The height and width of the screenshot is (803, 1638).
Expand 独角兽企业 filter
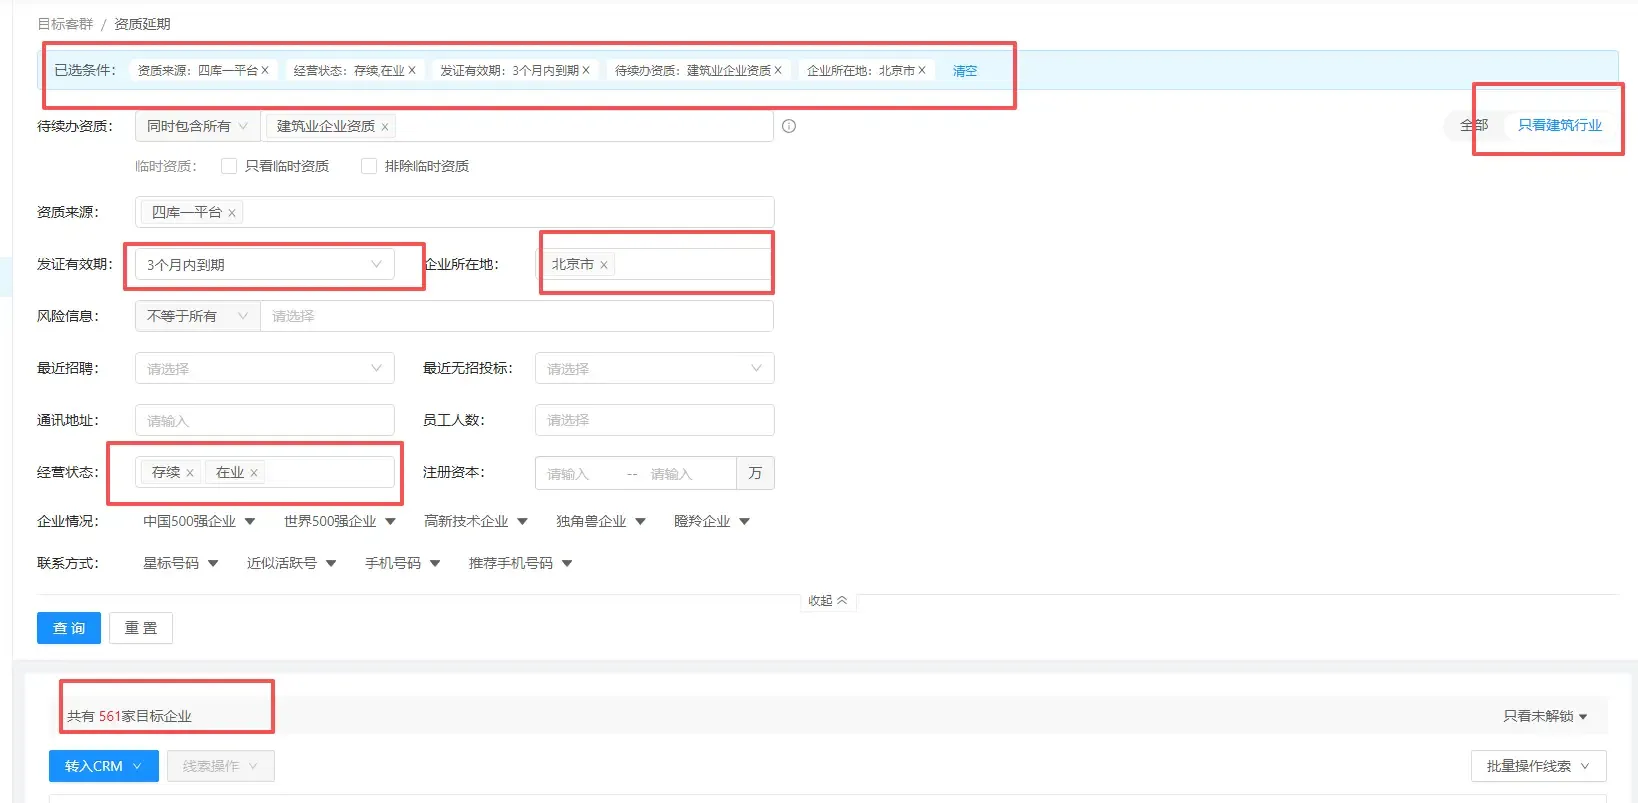point(601,521)
